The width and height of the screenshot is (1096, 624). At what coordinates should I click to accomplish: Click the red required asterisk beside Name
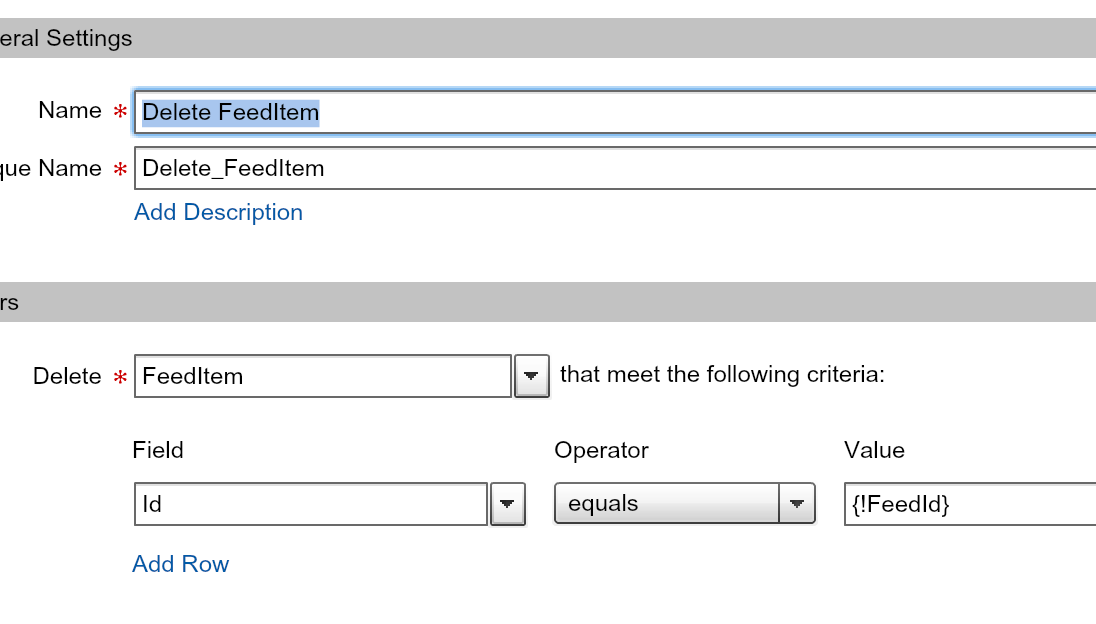tap(120, 112)
